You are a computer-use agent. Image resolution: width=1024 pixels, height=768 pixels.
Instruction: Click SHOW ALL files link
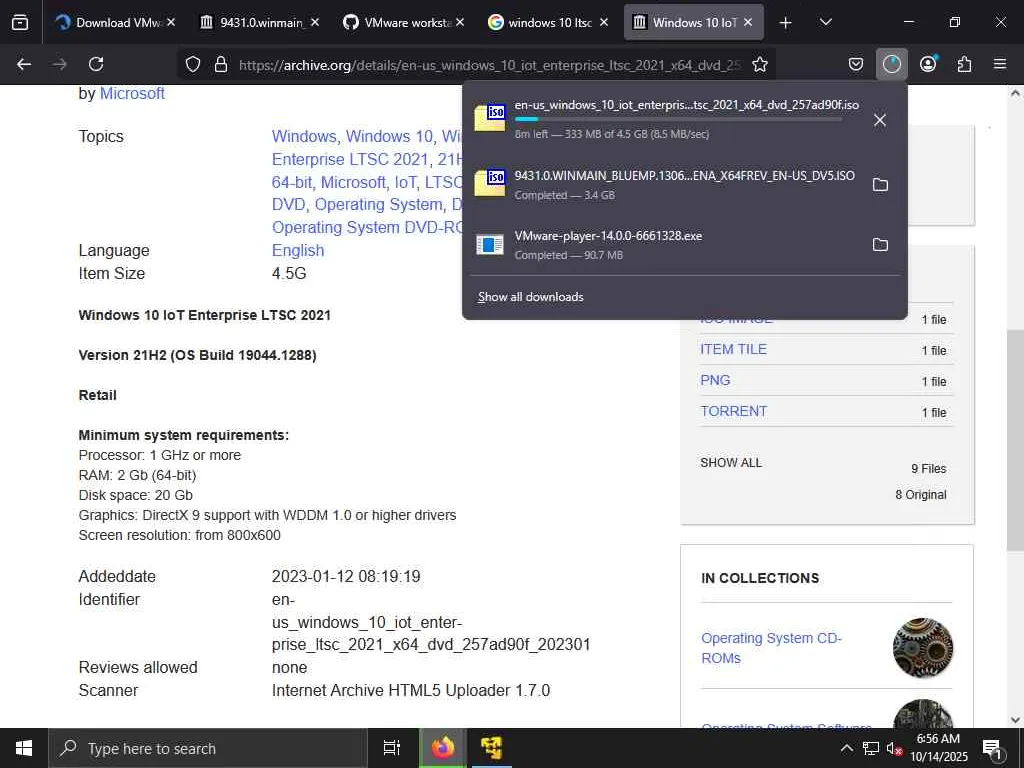point(731,462)
